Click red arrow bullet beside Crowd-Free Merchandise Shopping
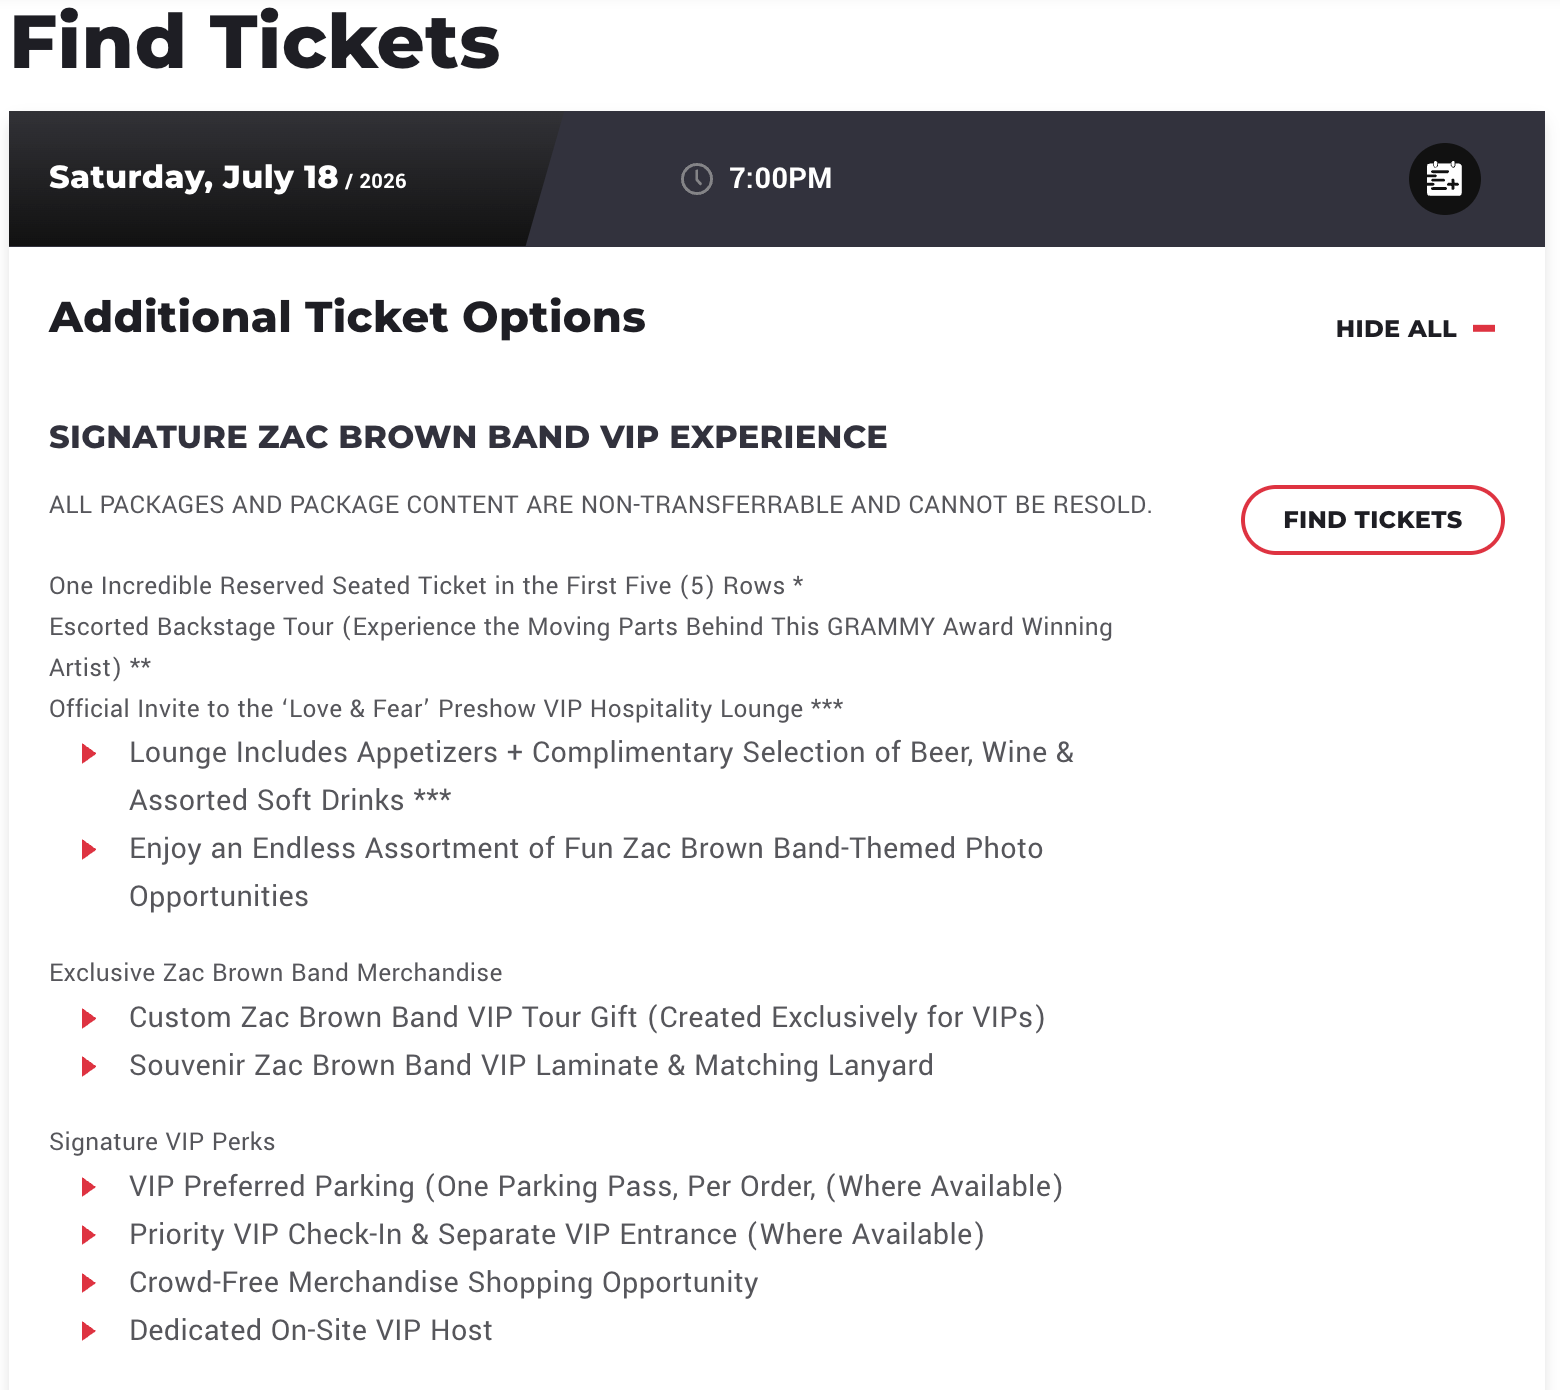Screen dimensions: 1560x1390 coord(89,1283)
